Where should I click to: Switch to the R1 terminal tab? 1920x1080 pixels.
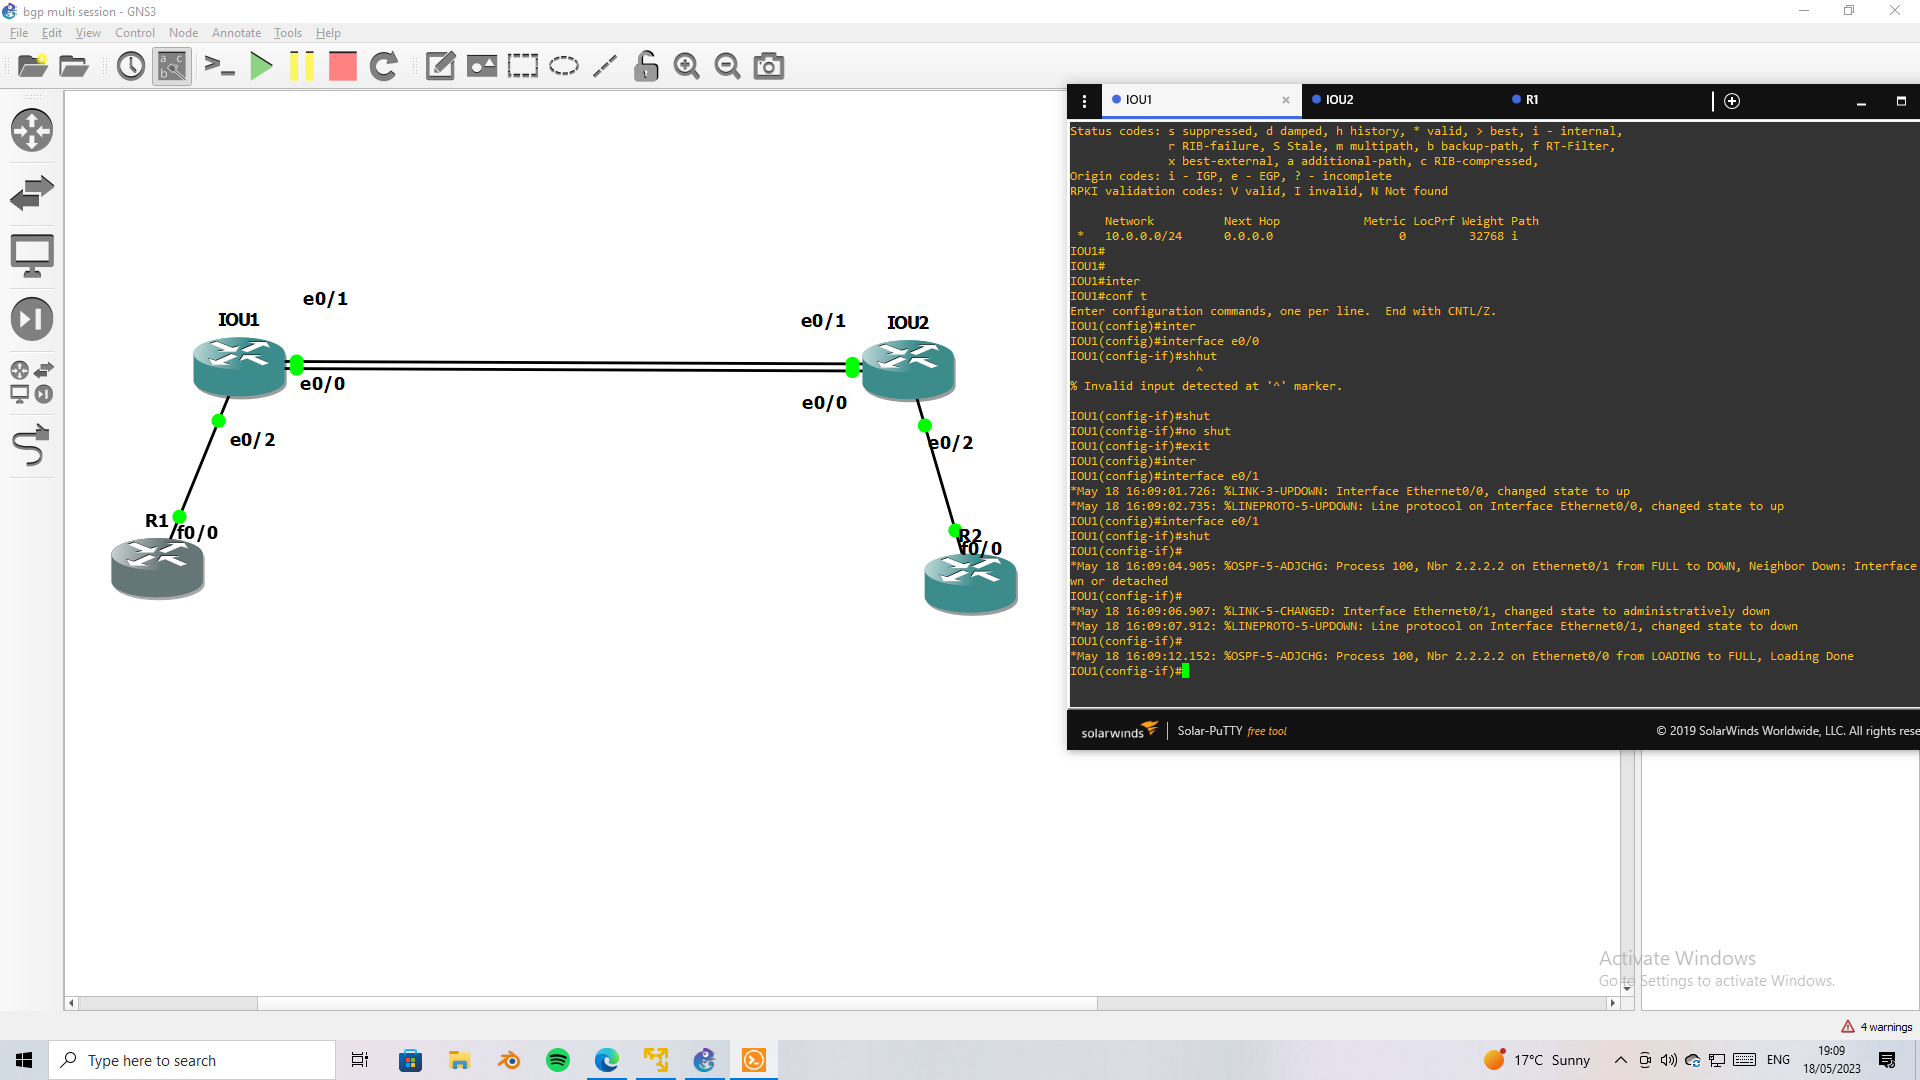click(x=1531, y=100)
